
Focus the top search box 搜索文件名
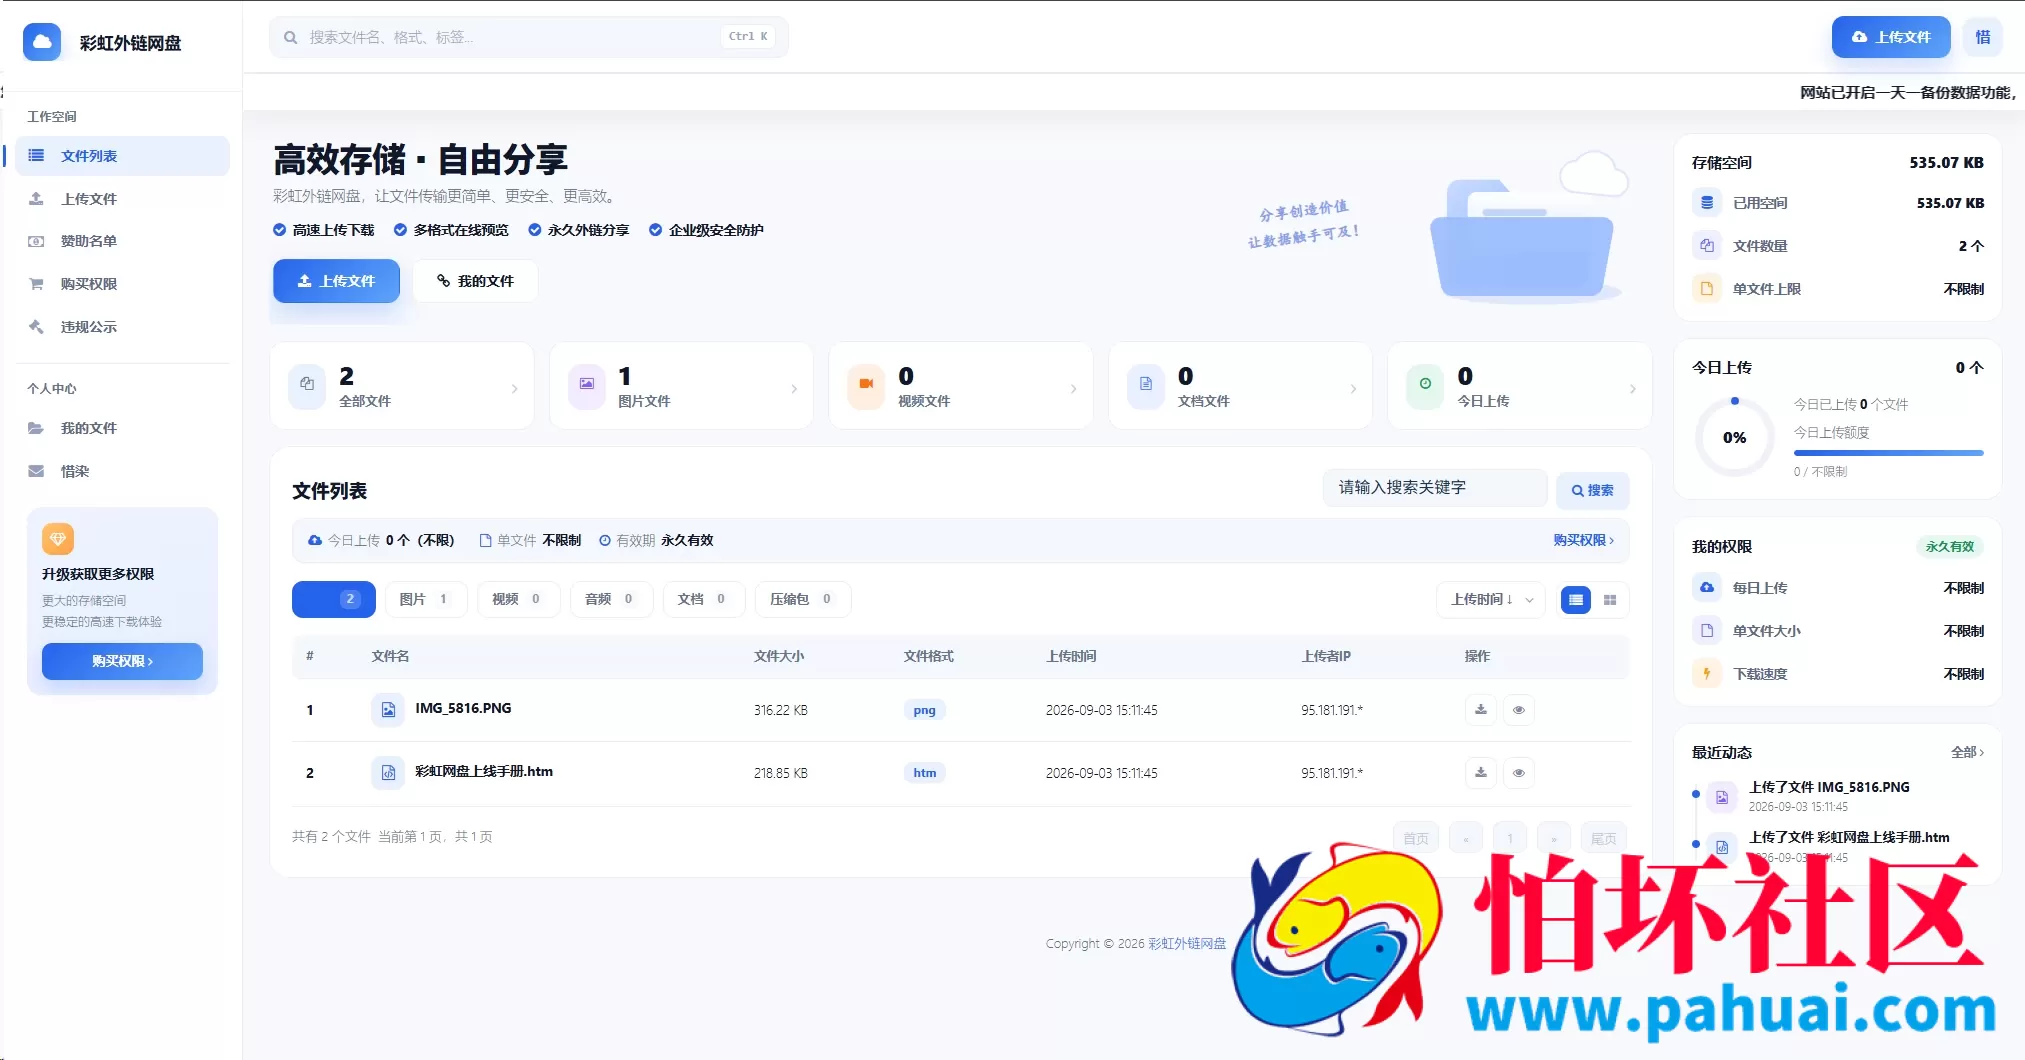528,37
